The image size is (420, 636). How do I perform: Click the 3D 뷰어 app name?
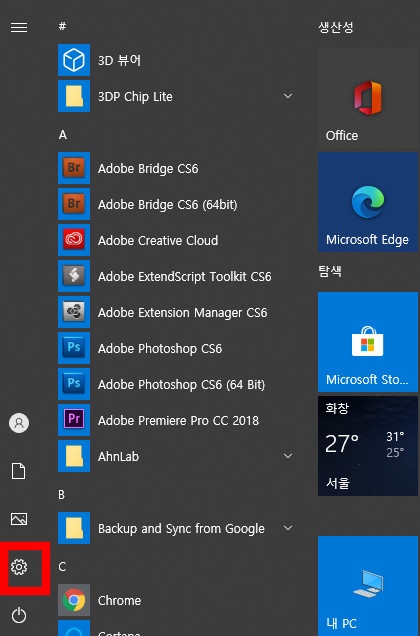click(119, 60)
